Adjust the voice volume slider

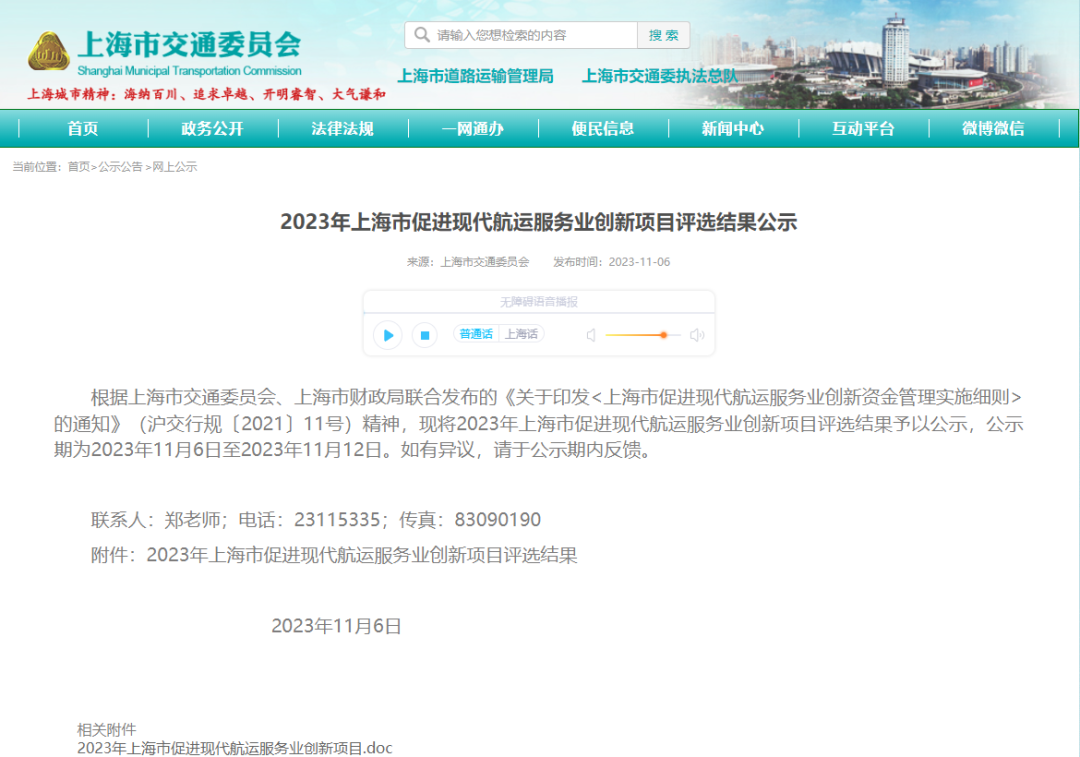[x=662, y=335]
